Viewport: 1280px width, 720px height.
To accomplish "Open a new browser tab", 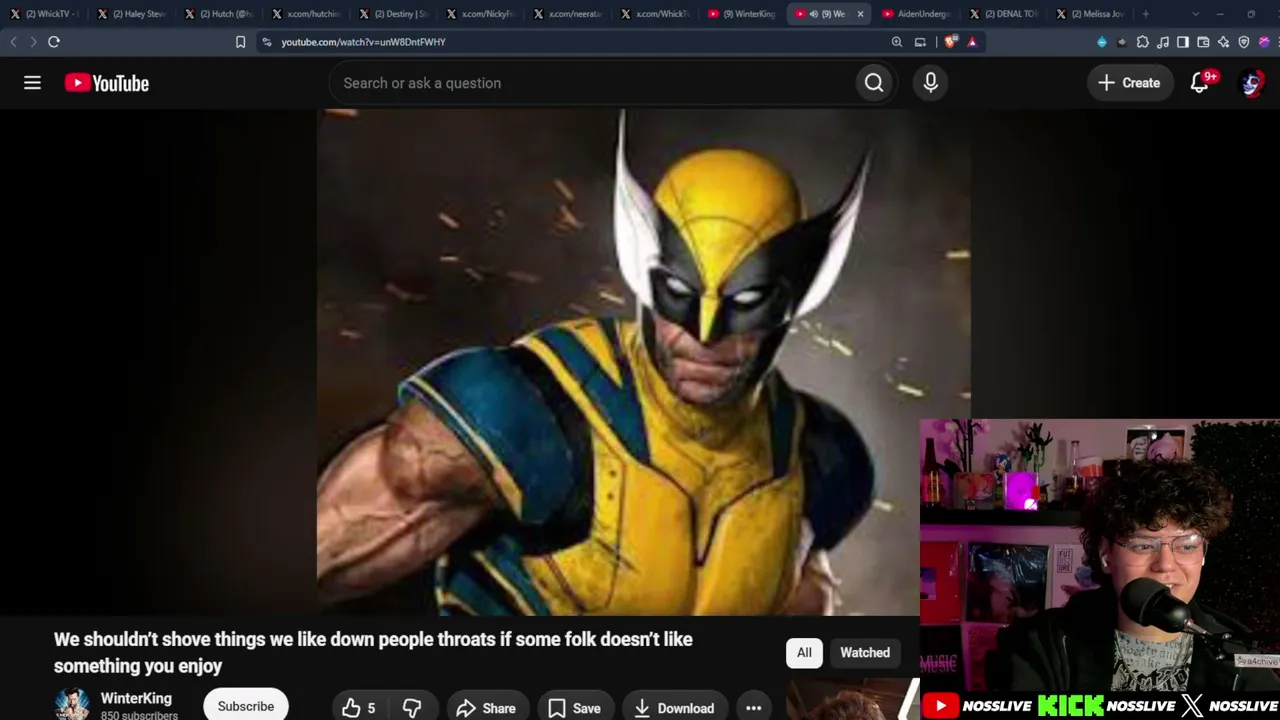I will point(1146,14).
